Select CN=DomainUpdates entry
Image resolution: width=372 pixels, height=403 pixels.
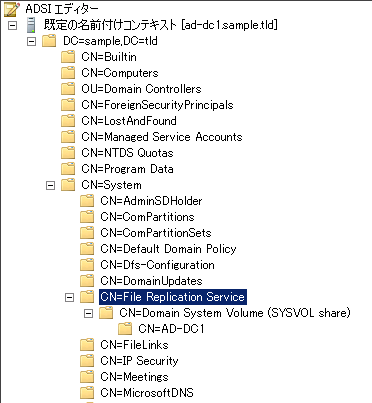coord(151,281)
